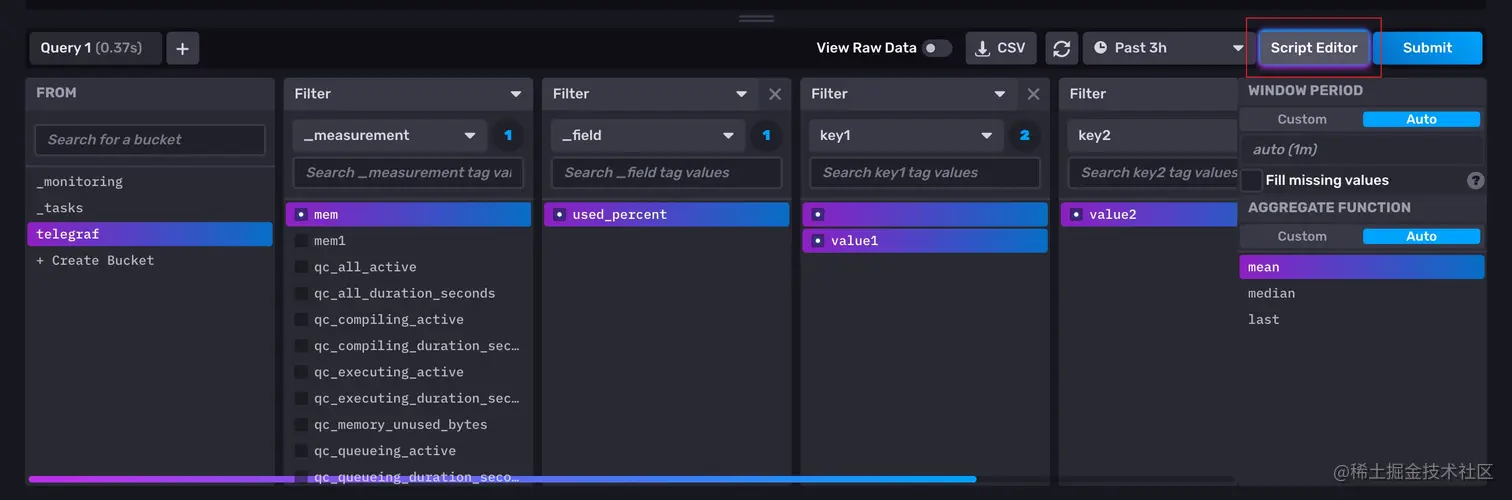The height and width of the screenshot is (500, 1512).
Task: Open the Script Editor
Action: [1313, 48]
